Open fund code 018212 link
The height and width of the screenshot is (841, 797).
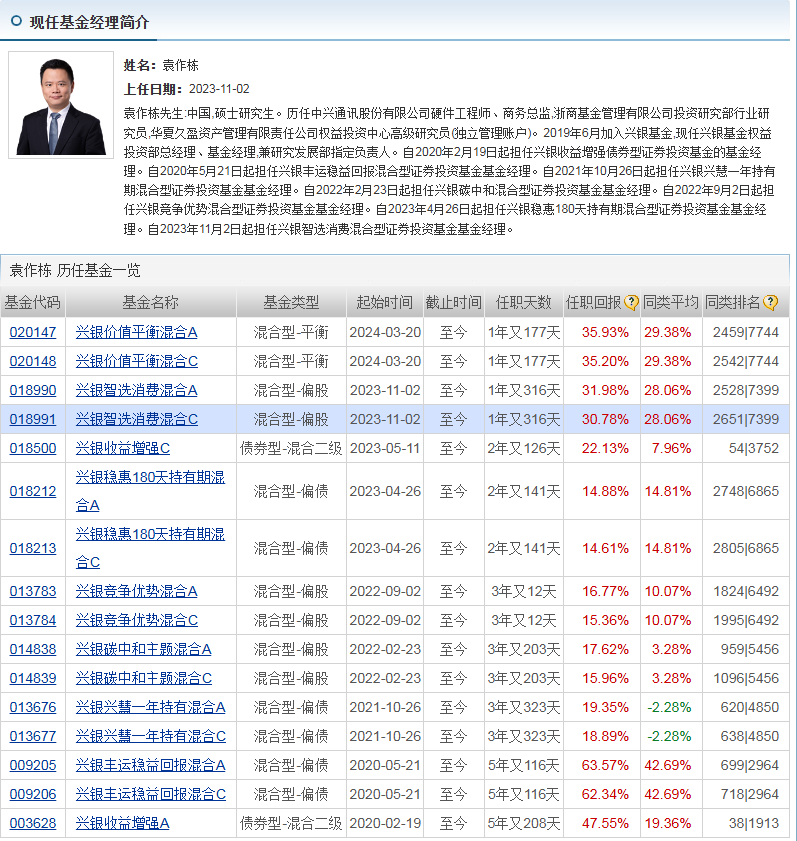click(x=33, y=491)
